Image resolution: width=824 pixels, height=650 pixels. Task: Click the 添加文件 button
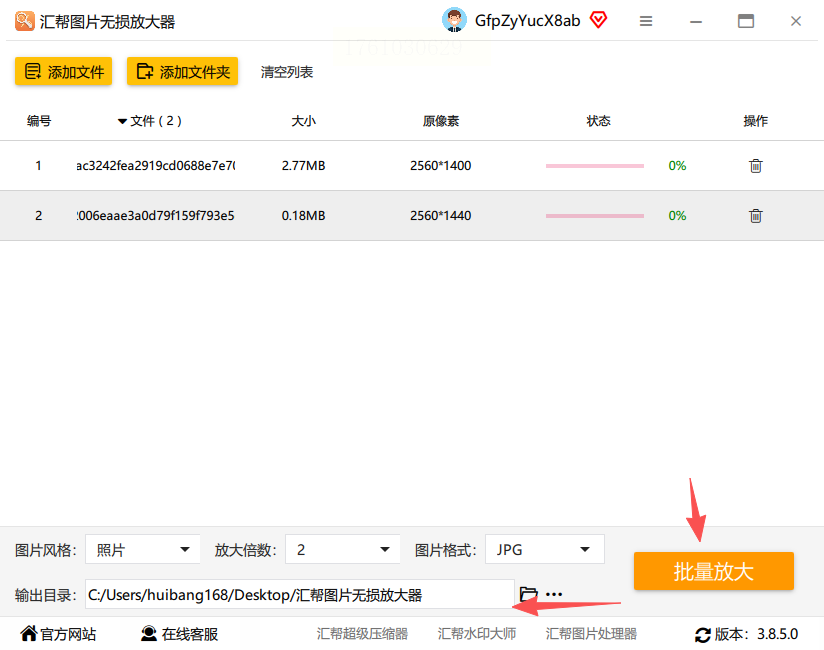point(64,71)
